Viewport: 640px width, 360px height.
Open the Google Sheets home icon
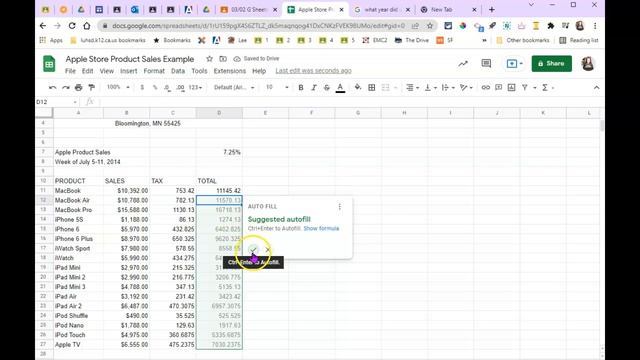(49, 64)
